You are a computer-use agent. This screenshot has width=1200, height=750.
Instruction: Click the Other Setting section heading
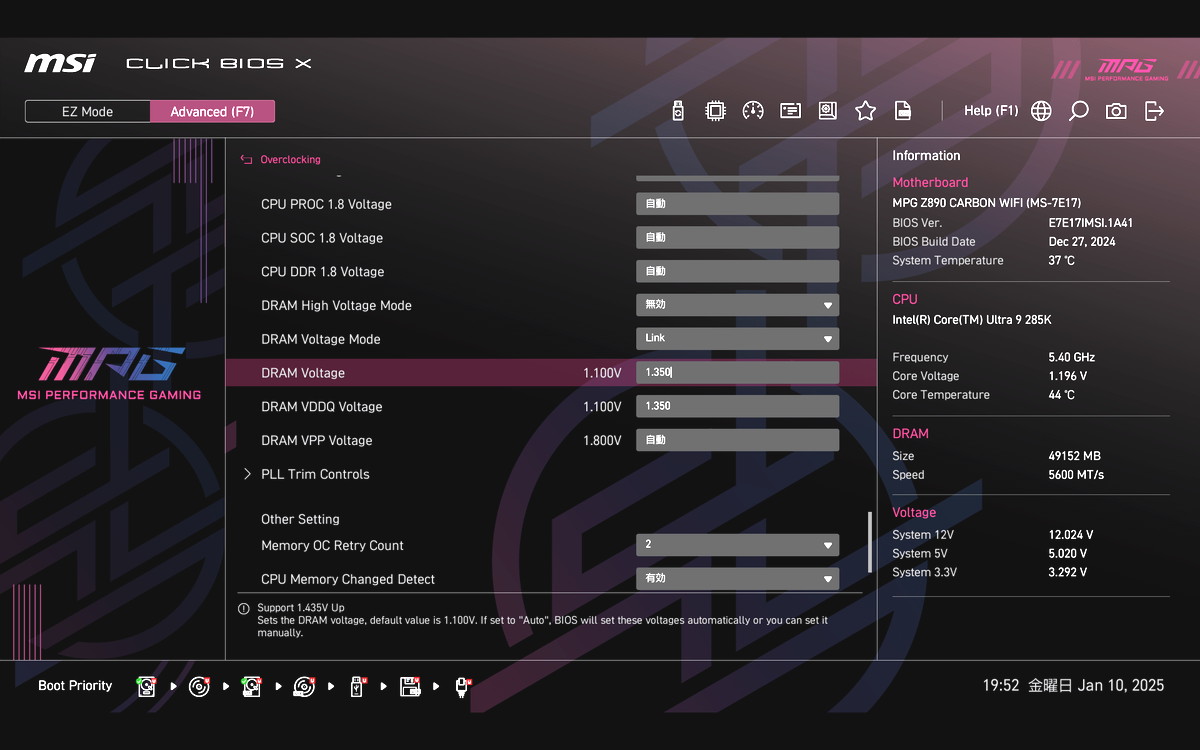pyautogui.click(x=300, y=519)
